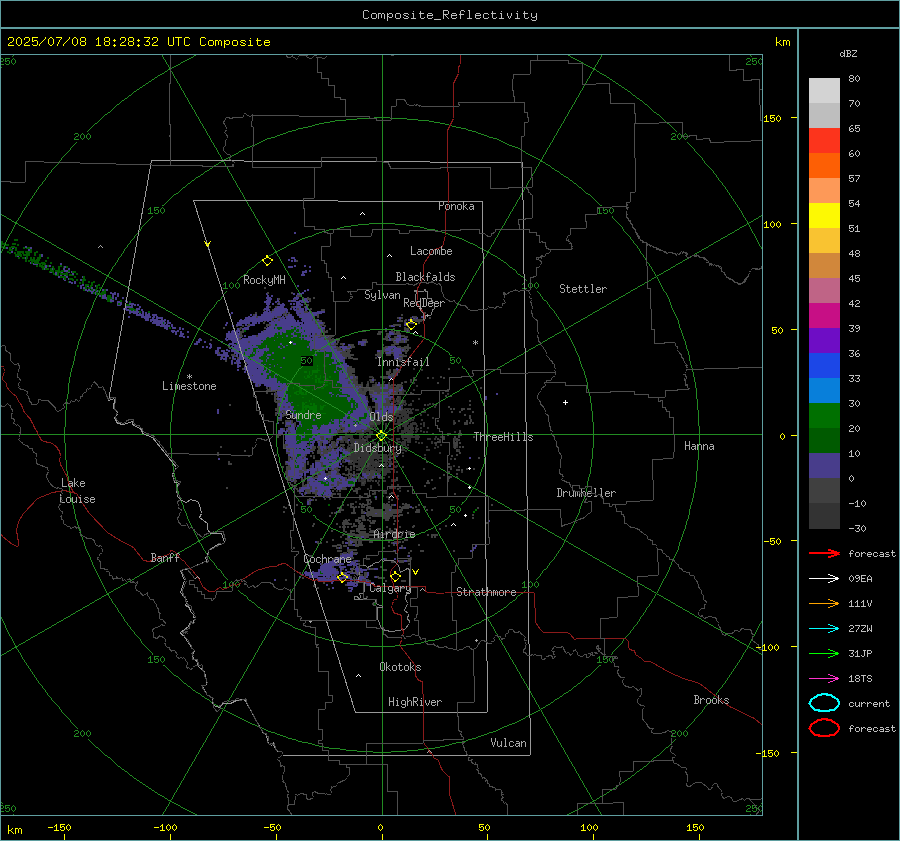Screen dimensions: 900x841
Task: Click the Lacombe label
Action: (431, 251)
